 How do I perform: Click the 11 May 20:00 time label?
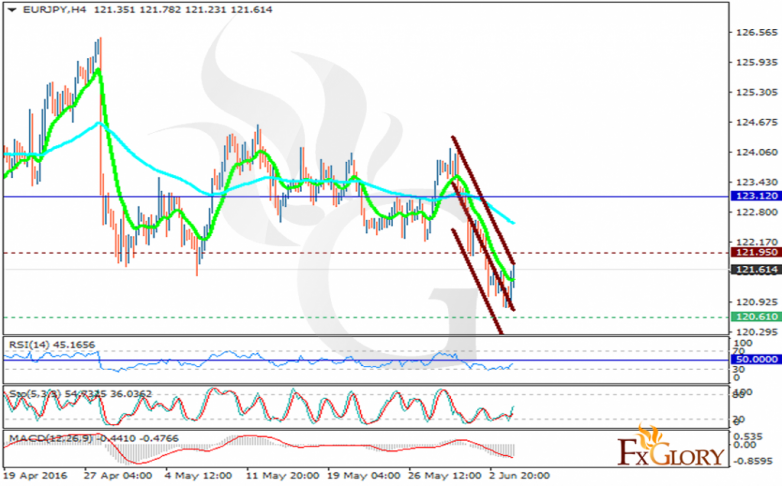[x=282, y=476]
